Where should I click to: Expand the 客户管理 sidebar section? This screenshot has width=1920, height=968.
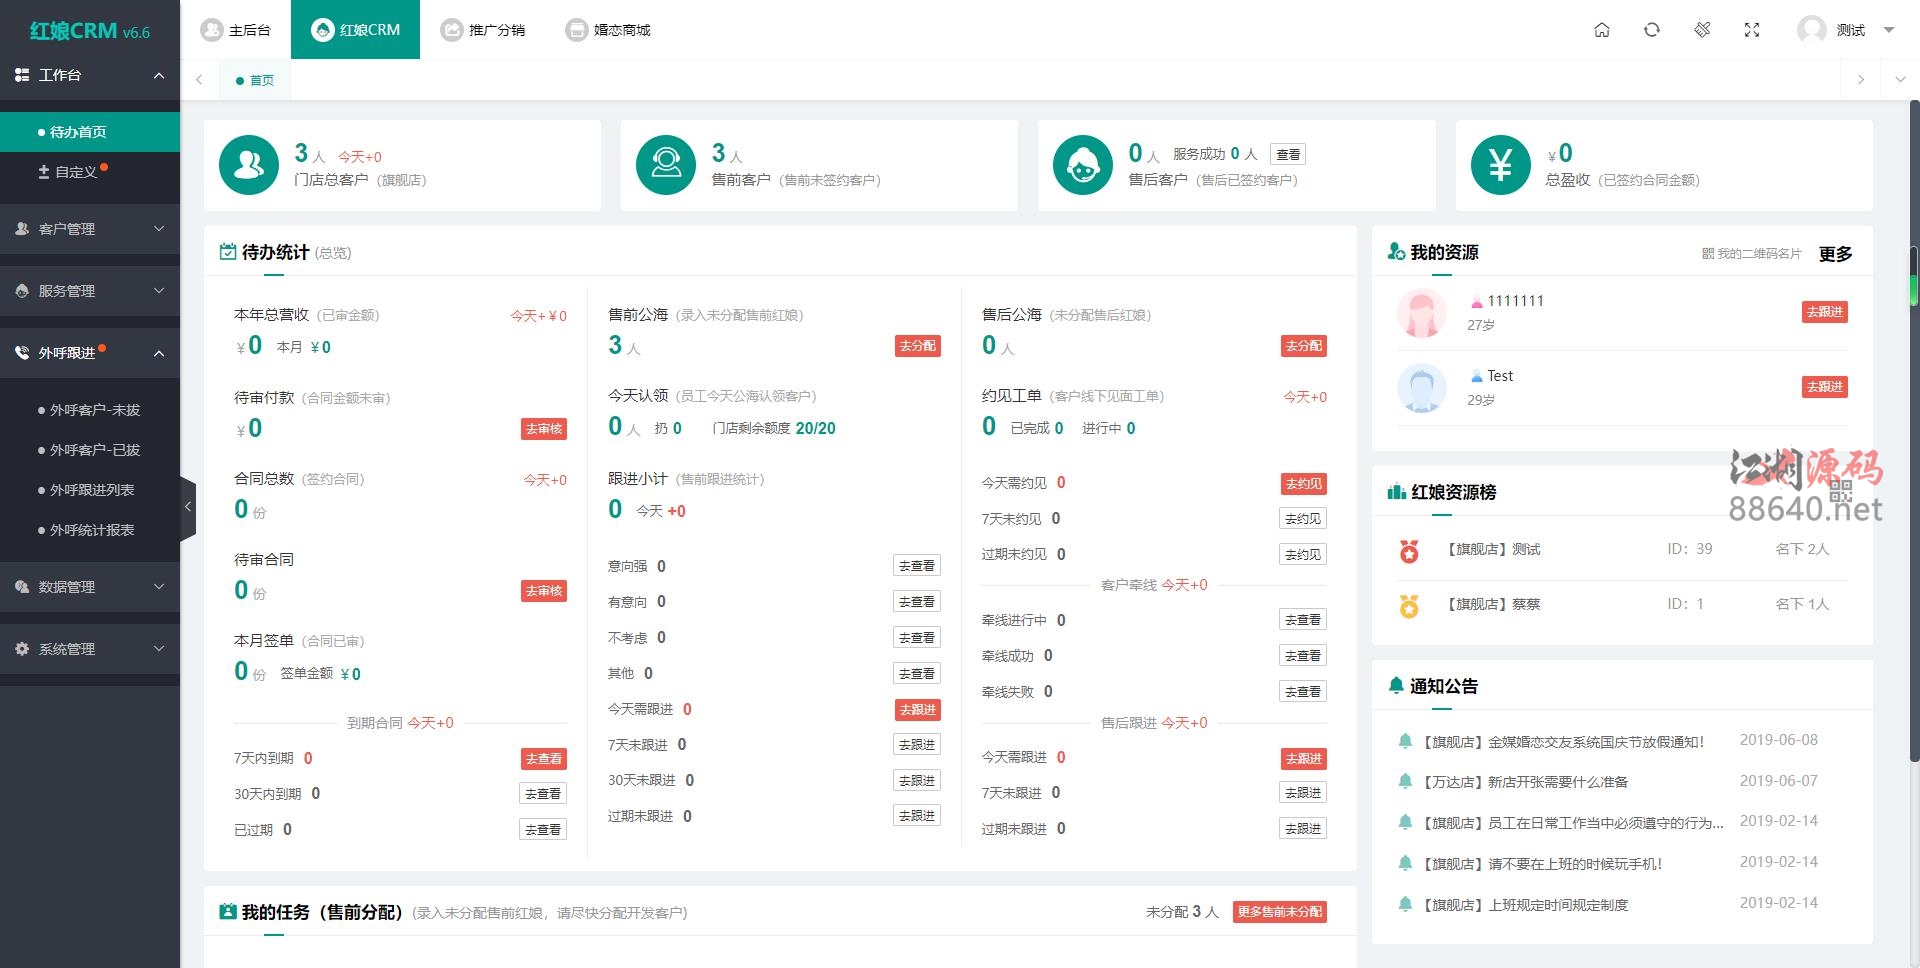tap(90, 229)
